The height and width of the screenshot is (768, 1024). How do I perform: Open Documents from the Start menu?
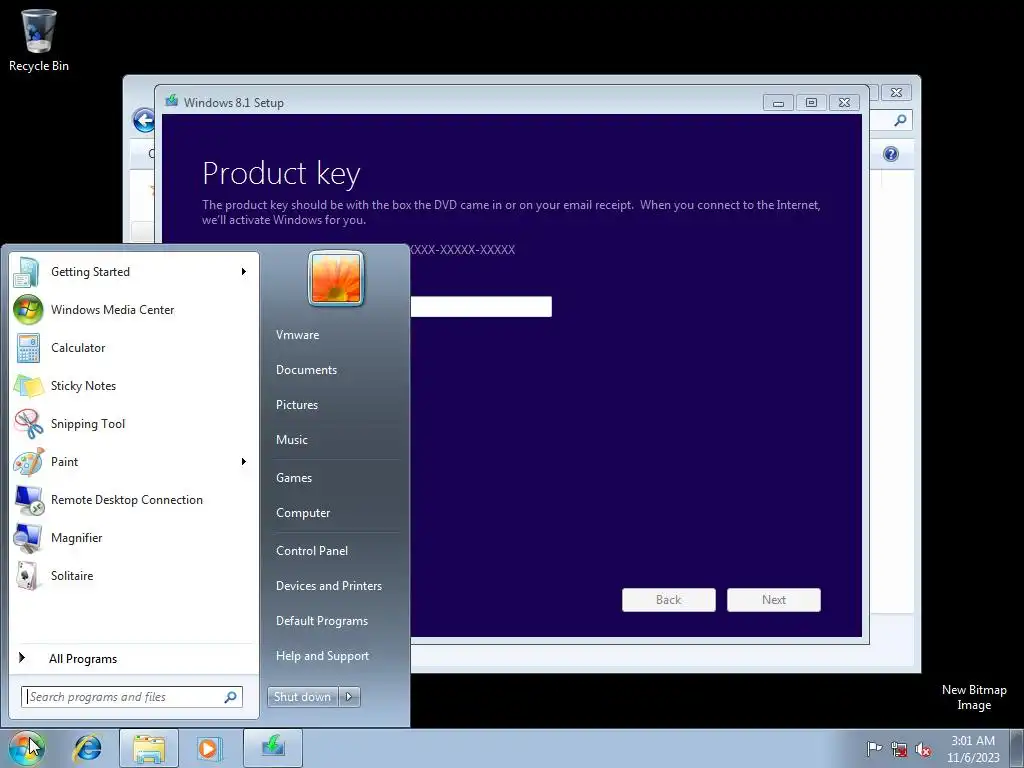306,370
